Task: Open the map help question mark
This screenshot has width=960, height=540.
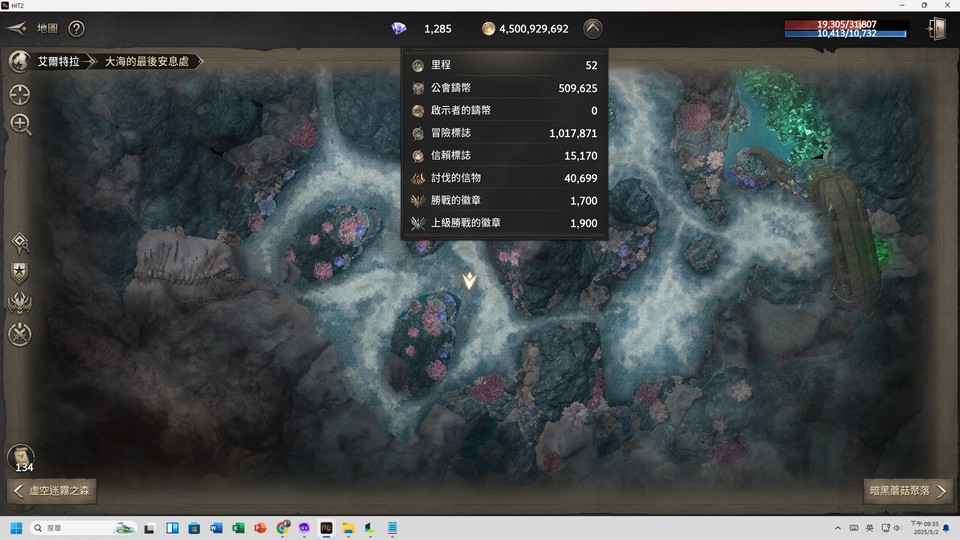Action: coord(77,28)
